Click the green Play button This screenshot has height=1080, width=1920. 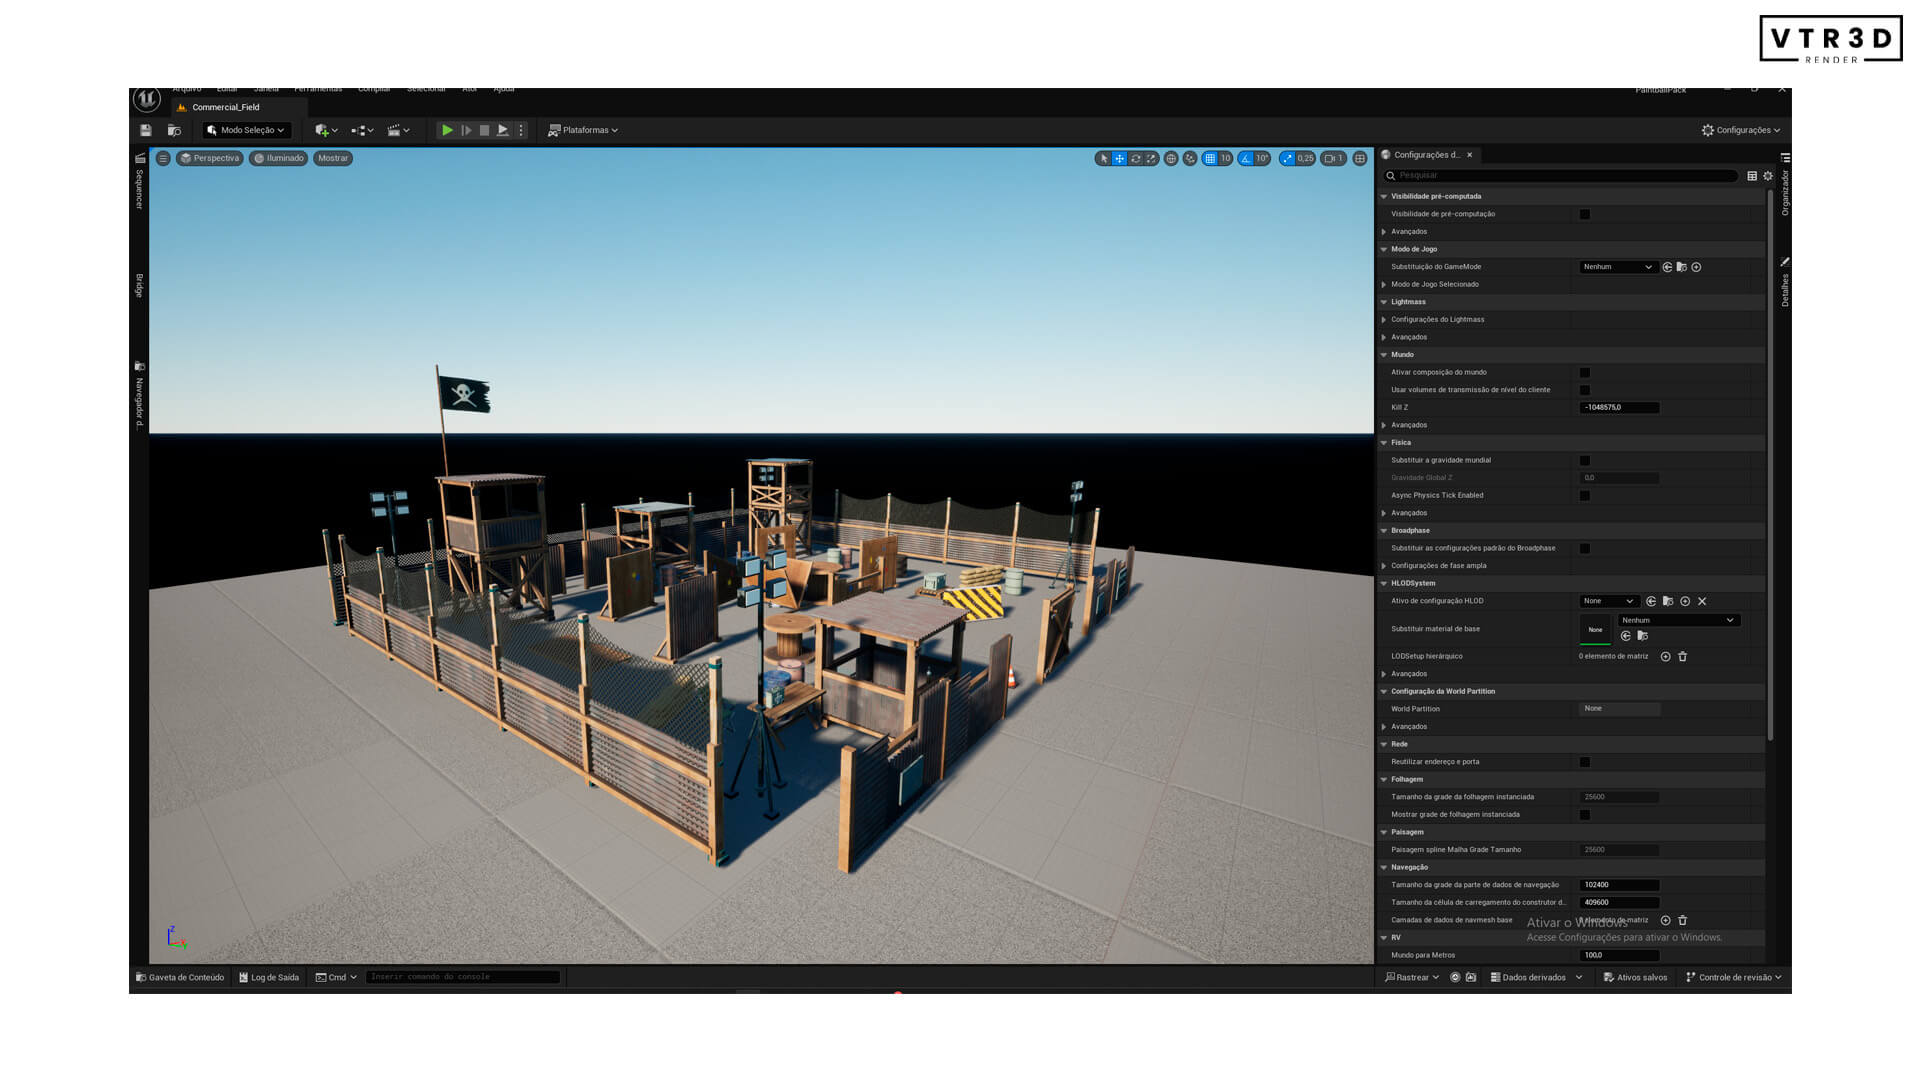pos(447,130)
